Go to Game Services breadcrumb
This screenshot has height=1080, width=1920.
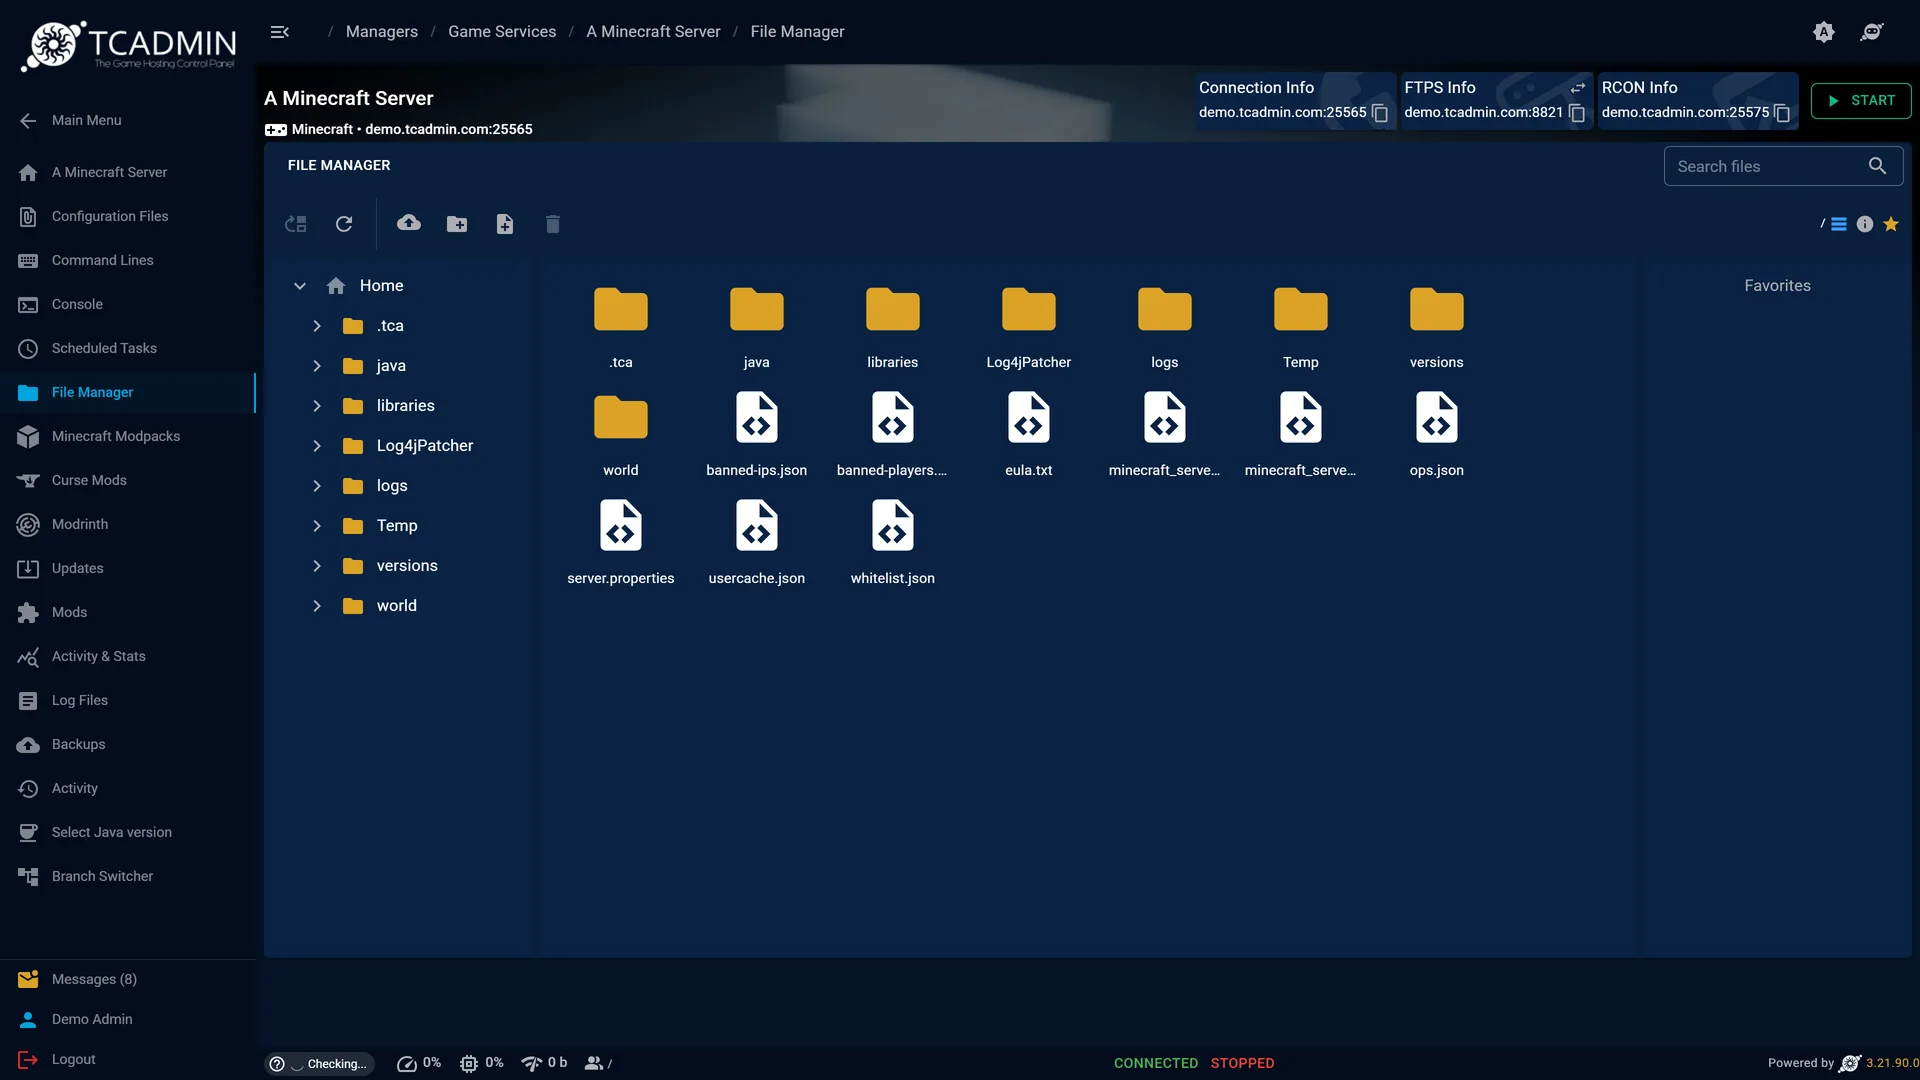(x=502, y=32)
